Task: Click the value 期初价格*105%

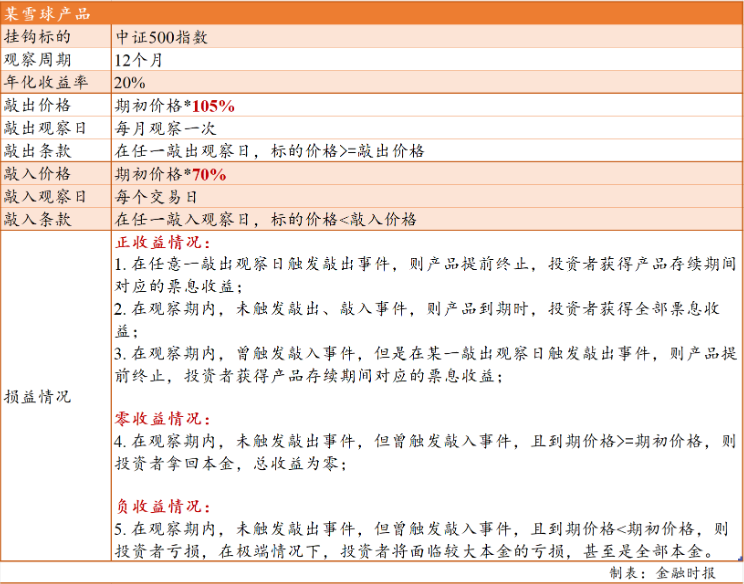Action: [175, 106]
